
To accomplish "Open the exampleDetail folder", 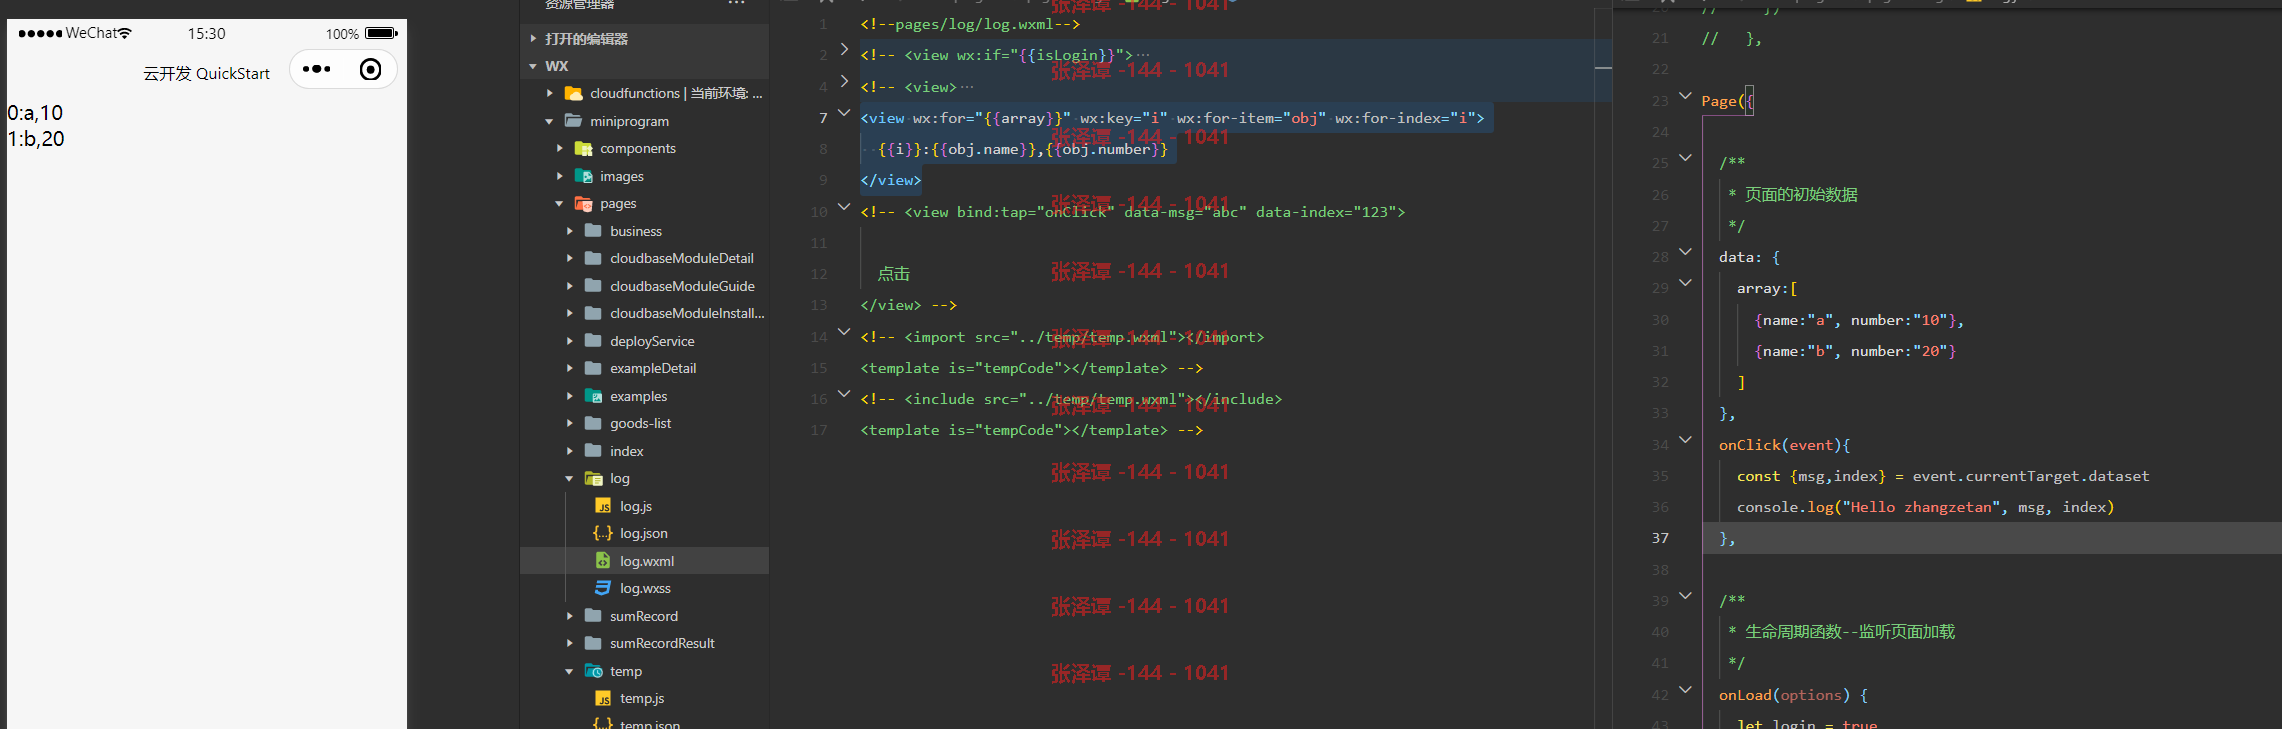I will (x=653, y=368).
